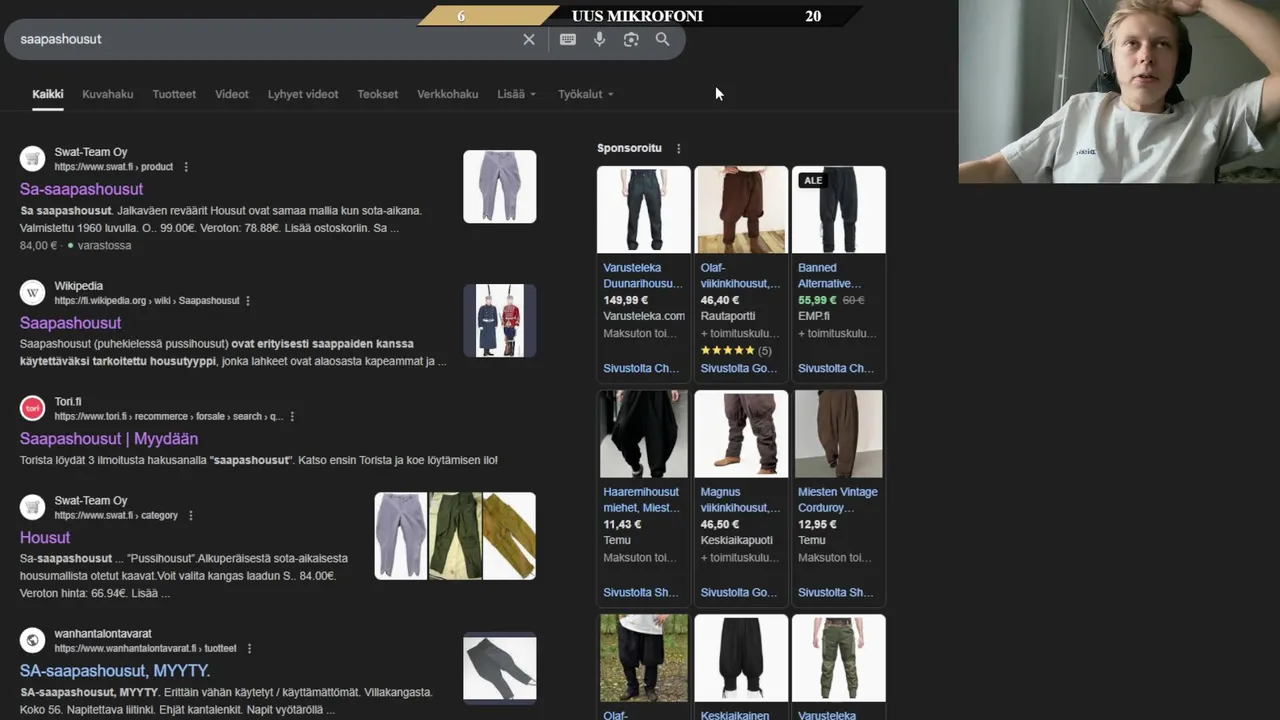Open more options for Swat-Team Oy category result
The width and height of the screenshot is (1280, 720).
pos(191,516)
